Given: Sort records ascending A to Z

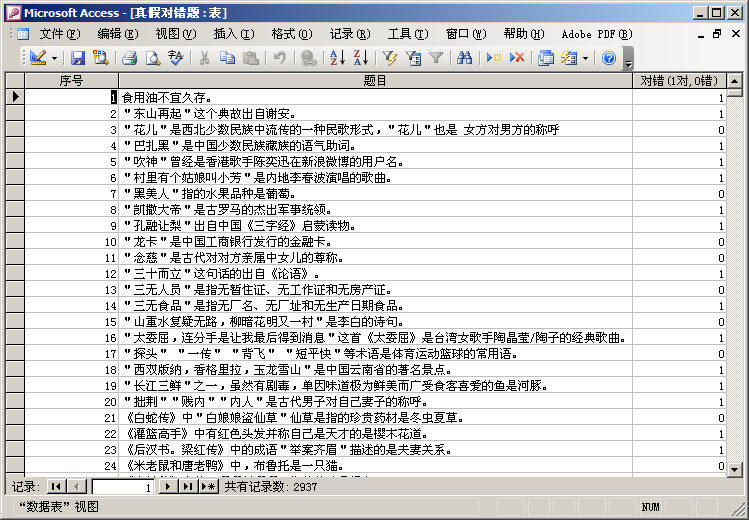Looking at the screenshot, I should click(337, 58).
